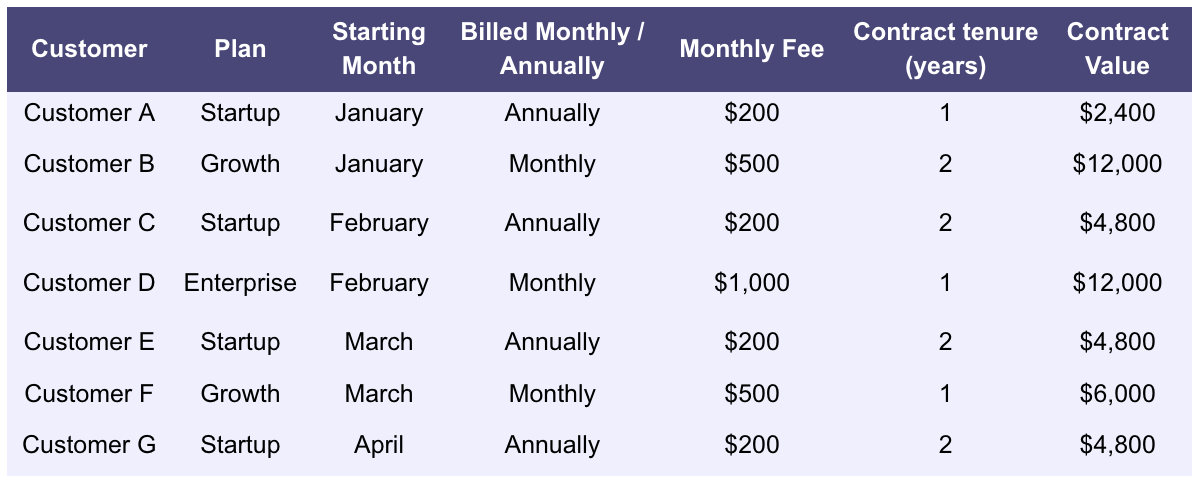Select the Enterprise plan cell
Viewport: 1202px width, 484px height.
point(240,283)
